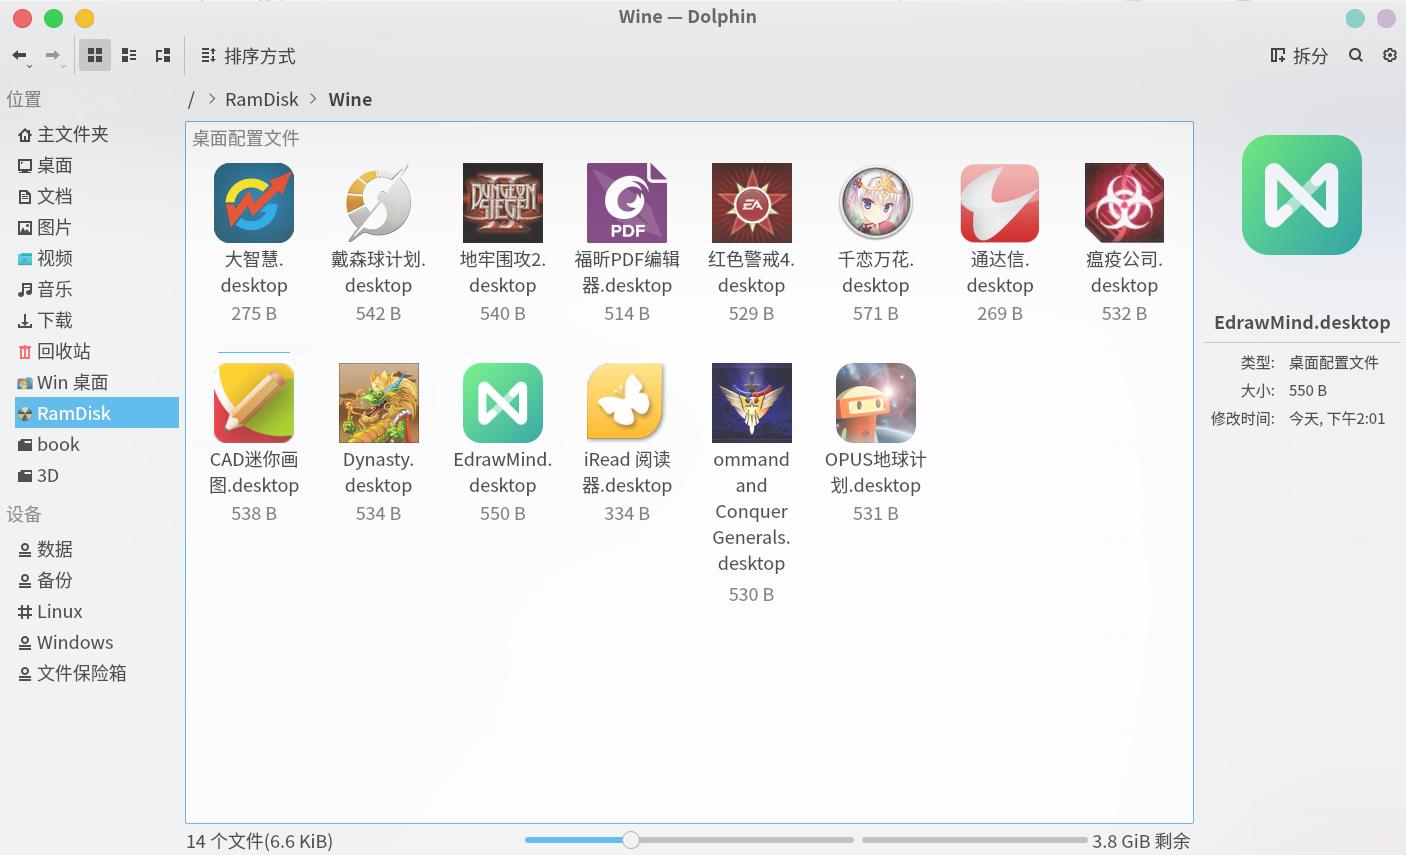
Task: Open the 排序方式 sort menu
Action: point(248,56)
